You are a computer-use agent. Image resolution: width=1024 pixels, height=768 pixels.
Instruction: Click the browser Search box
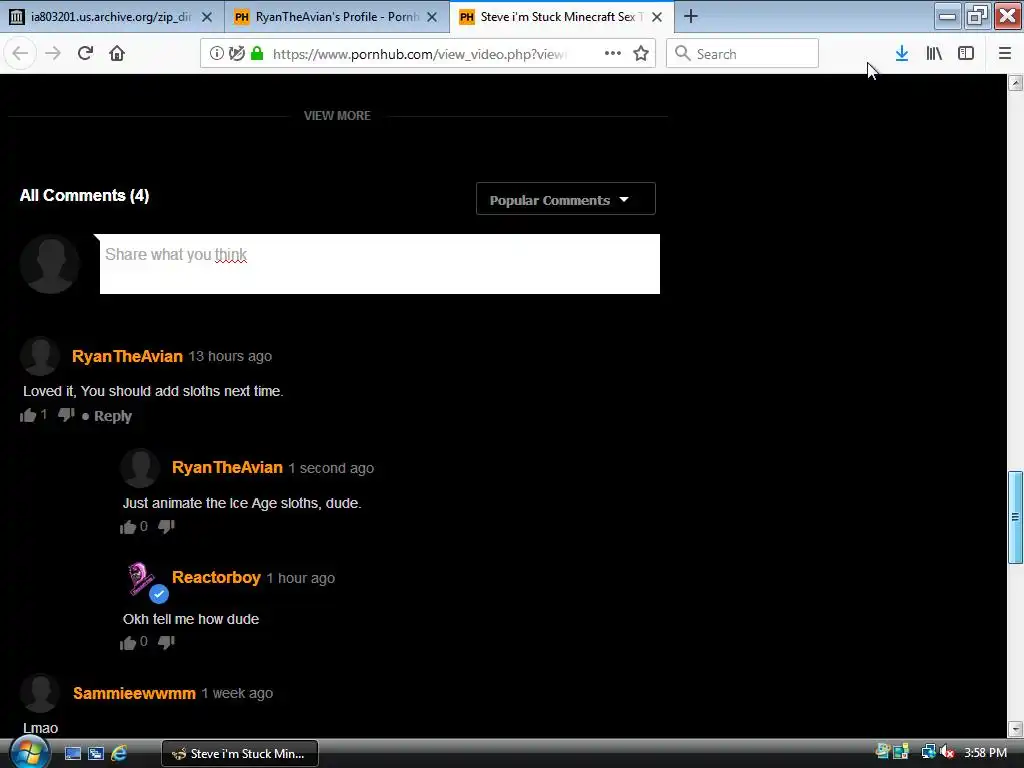[742, 54]
